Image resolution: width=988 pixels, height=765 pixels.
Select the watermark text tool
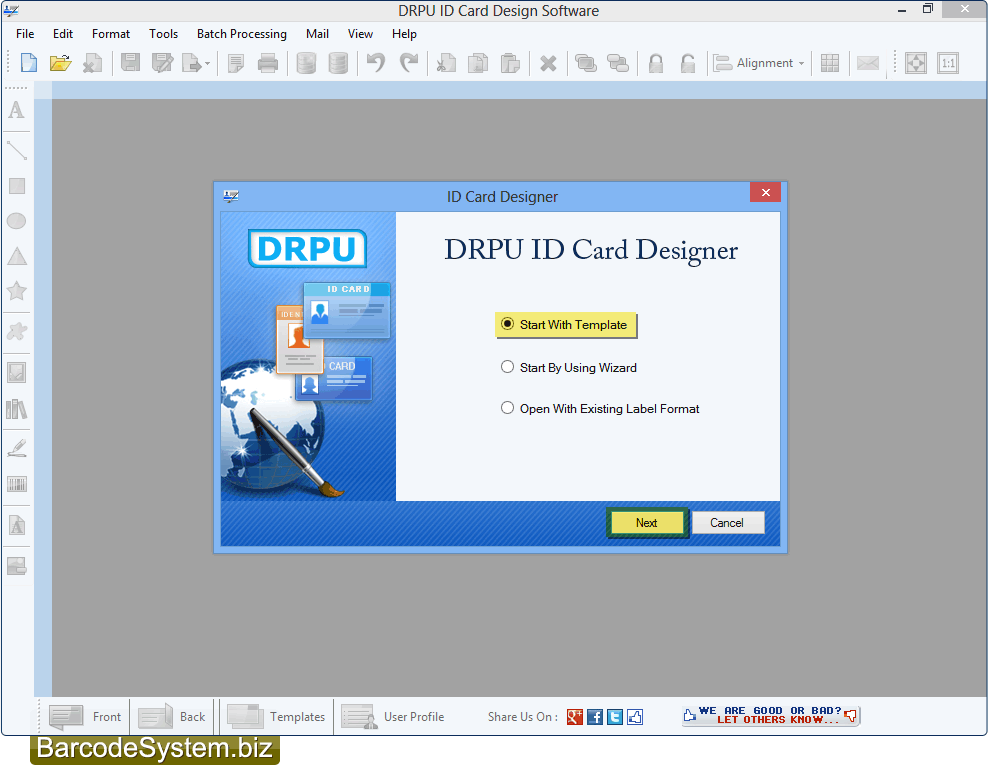point(16,525)
